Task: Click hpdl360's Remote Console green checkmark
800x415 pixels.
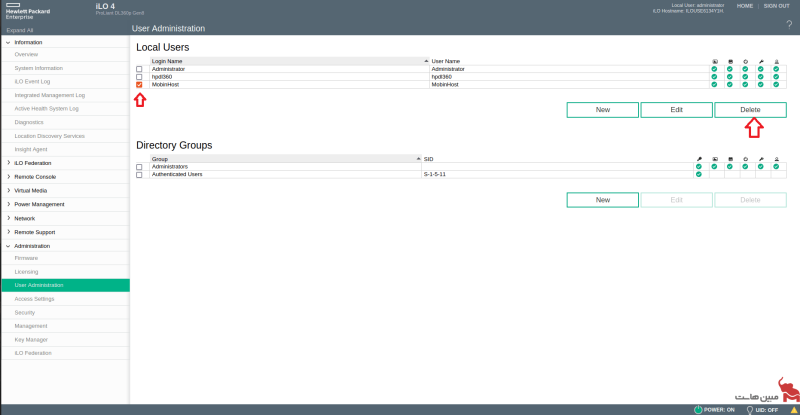Action: click(714, 77)
